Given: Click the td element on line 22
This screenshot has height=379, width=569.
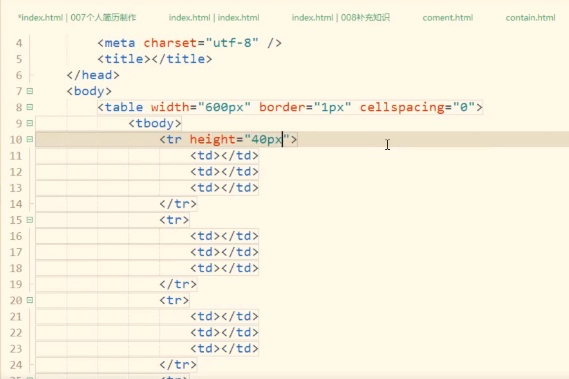Looking at the screenshot, I should click(224, 332).
